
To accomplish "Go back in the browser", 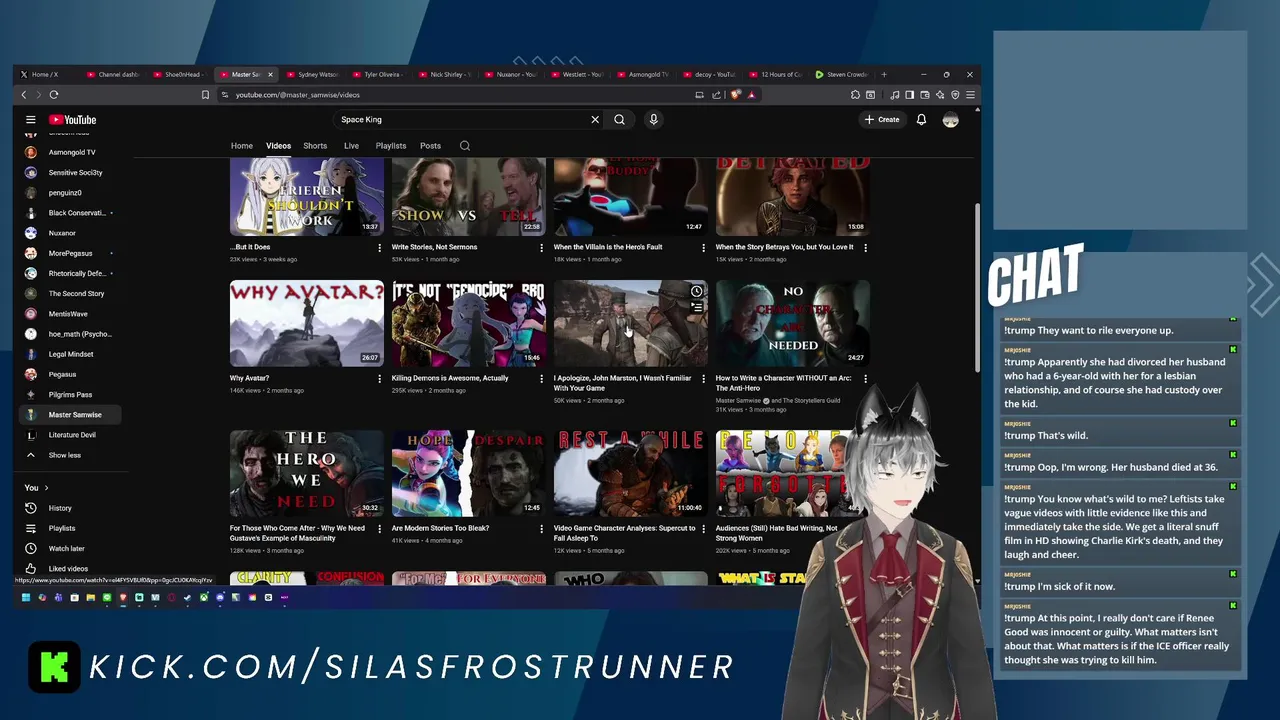I will (24, 95).
